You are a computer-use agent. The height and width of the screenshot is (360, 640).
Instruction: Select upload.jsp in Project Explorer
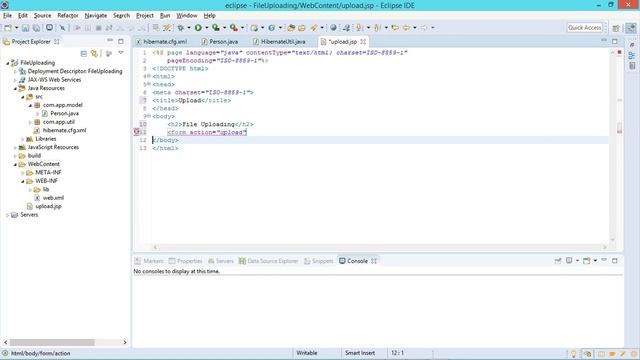coord(48,207)
